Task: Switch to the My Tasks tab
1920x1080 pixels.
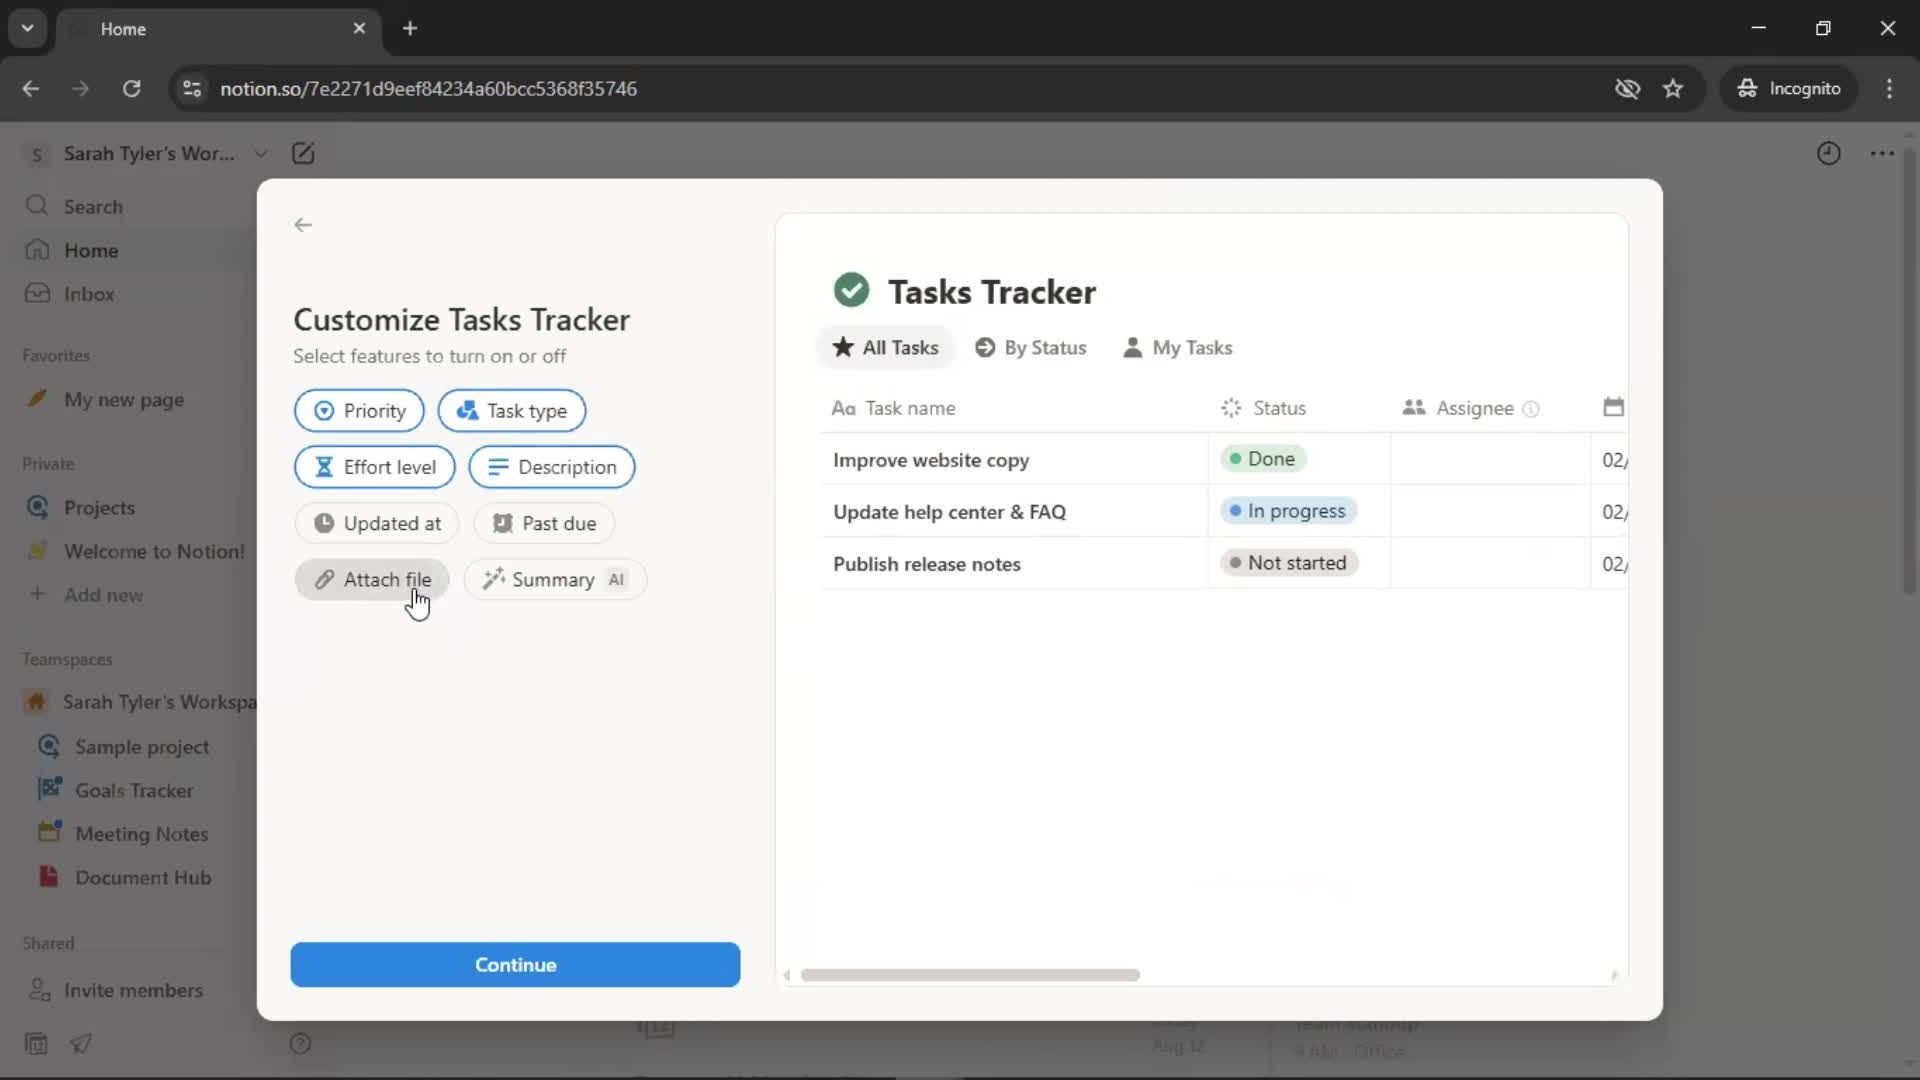Action: pyautogui.click(x=1177, y=348)
